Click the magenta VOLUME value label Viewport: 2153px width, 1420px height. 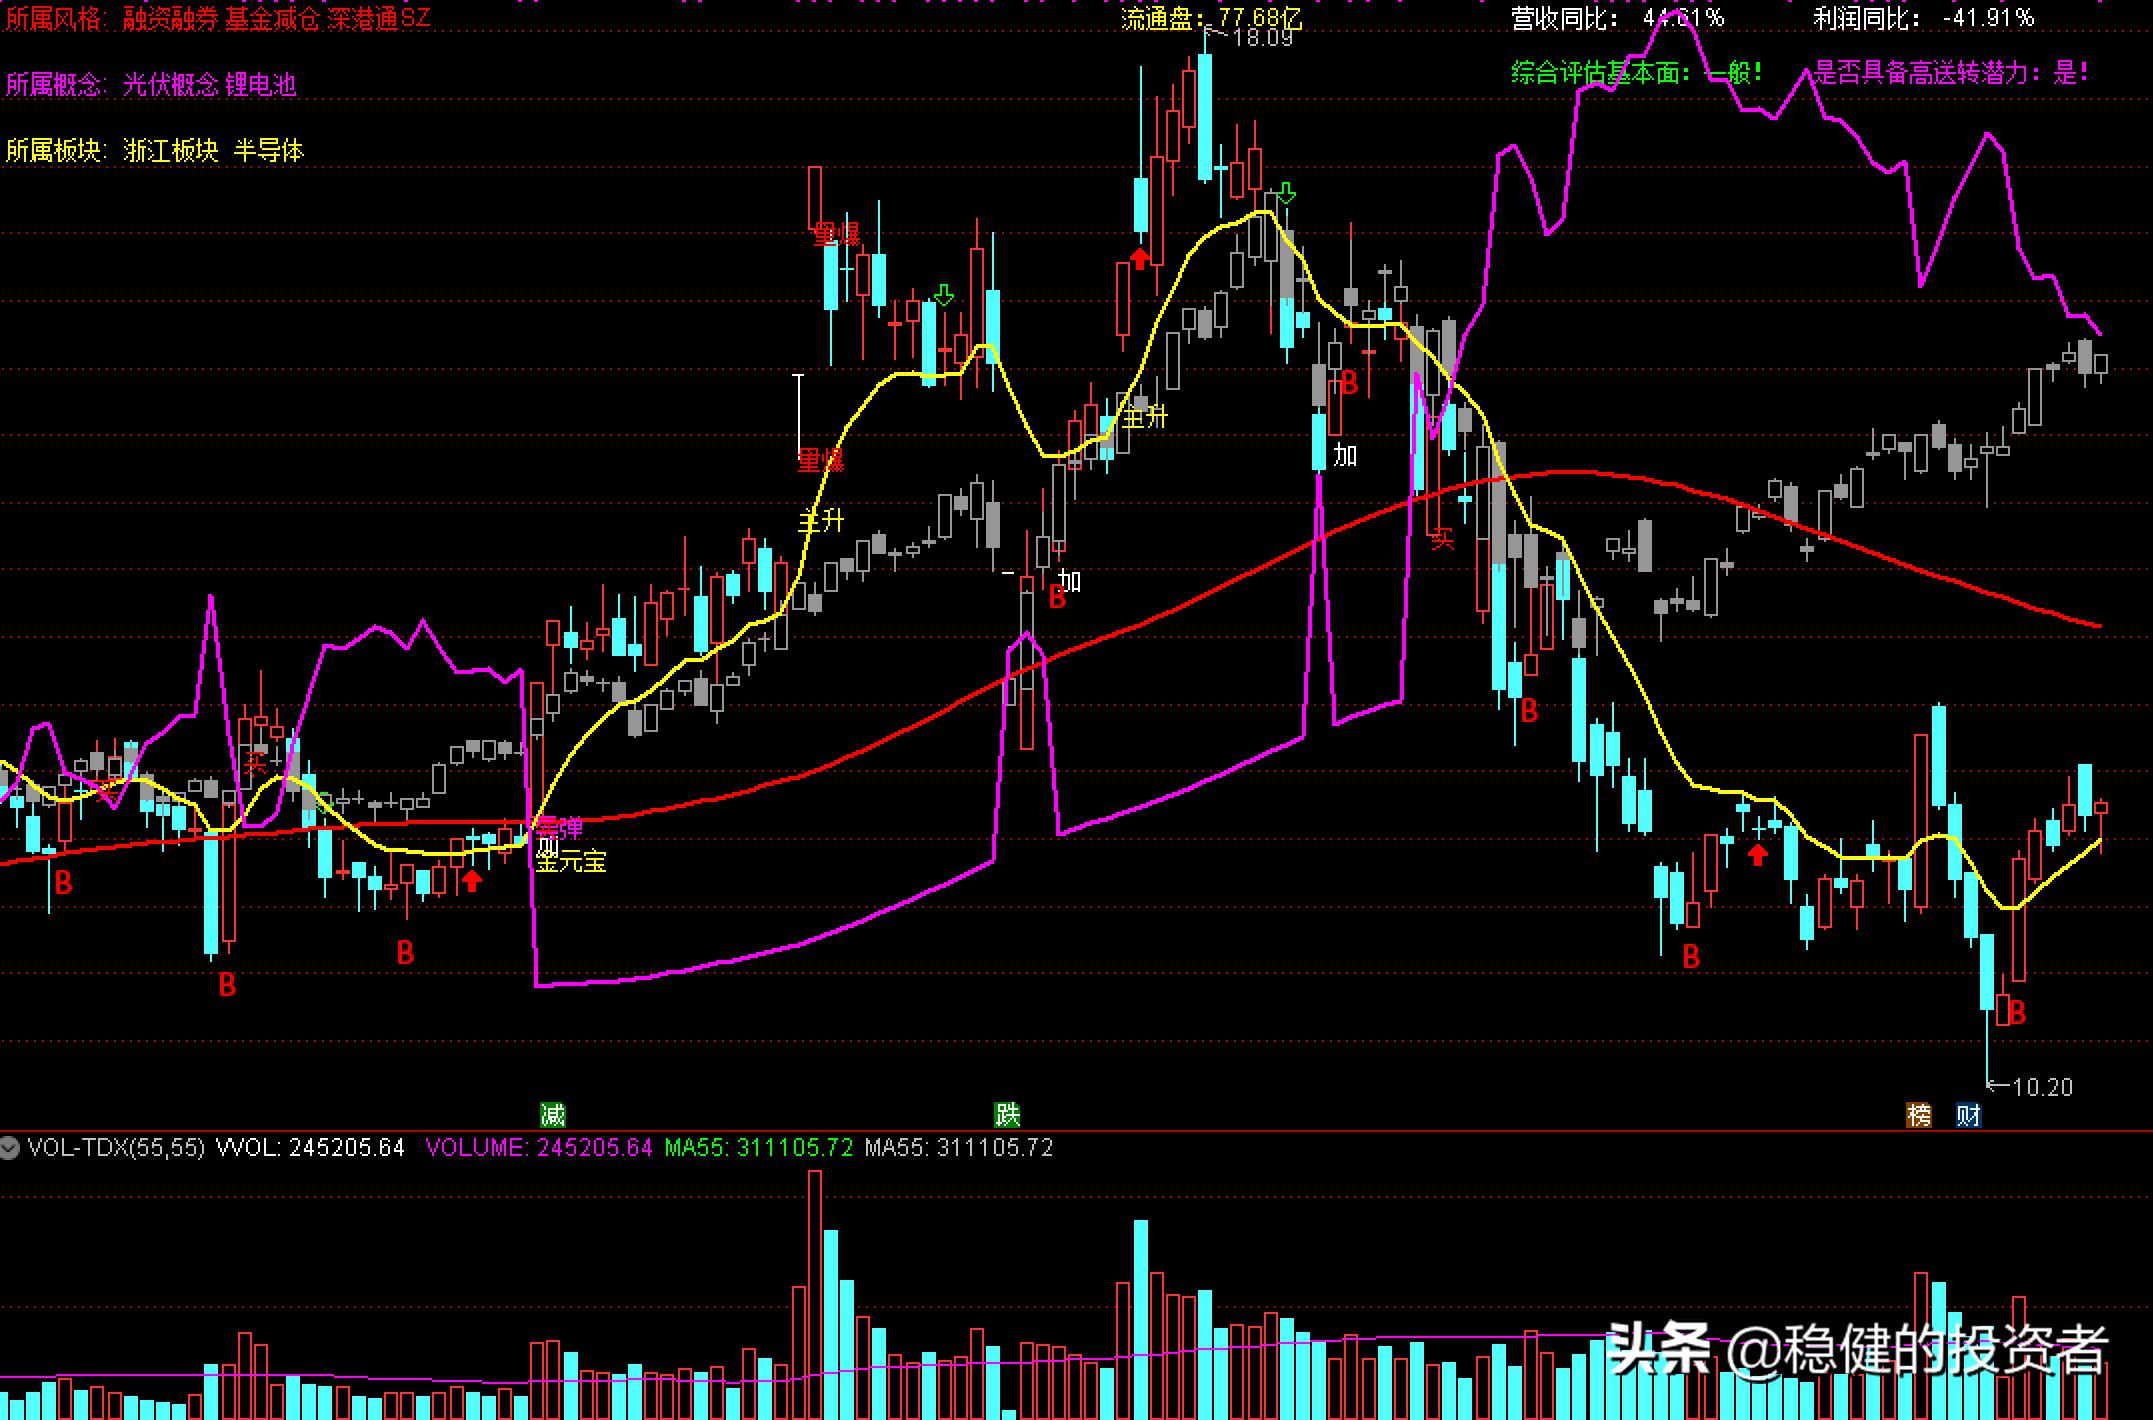coord(538,1148)
